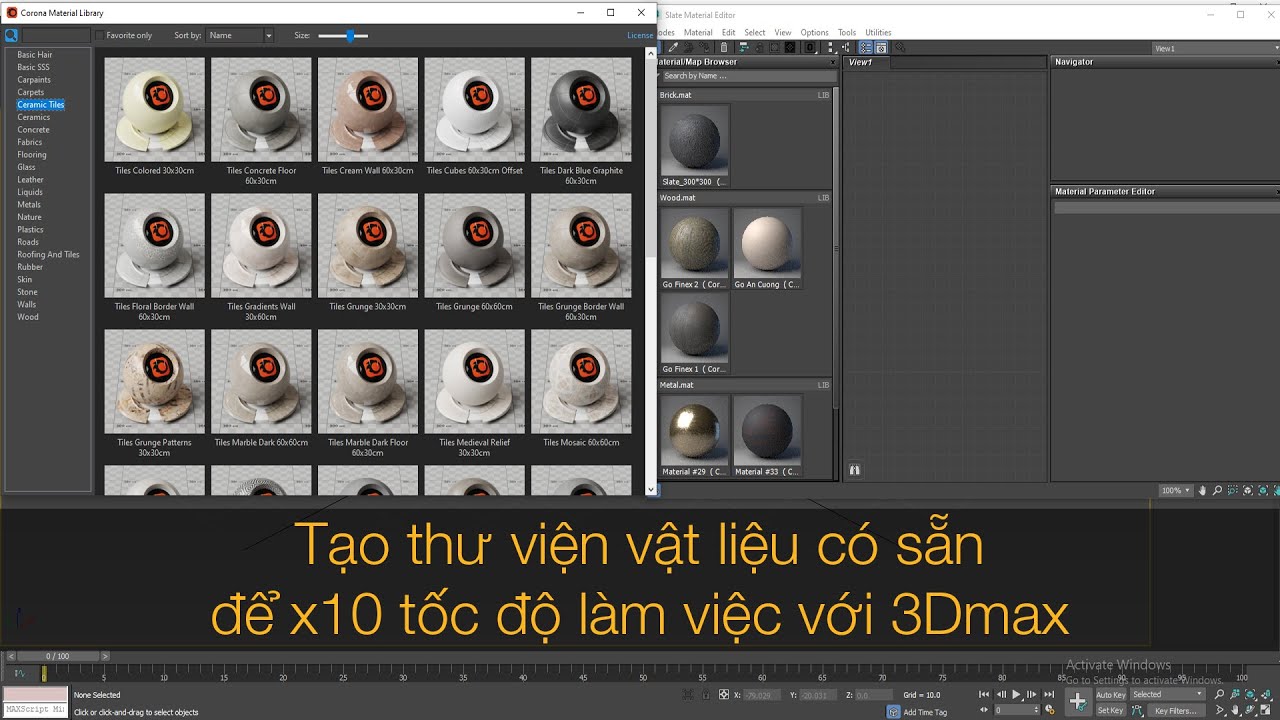Select Tiles Dark Blue Graphite 60x30cm thumbnail
This screenshot has height=720, width=1280.
pyautogui.click(x=581, y=108)
